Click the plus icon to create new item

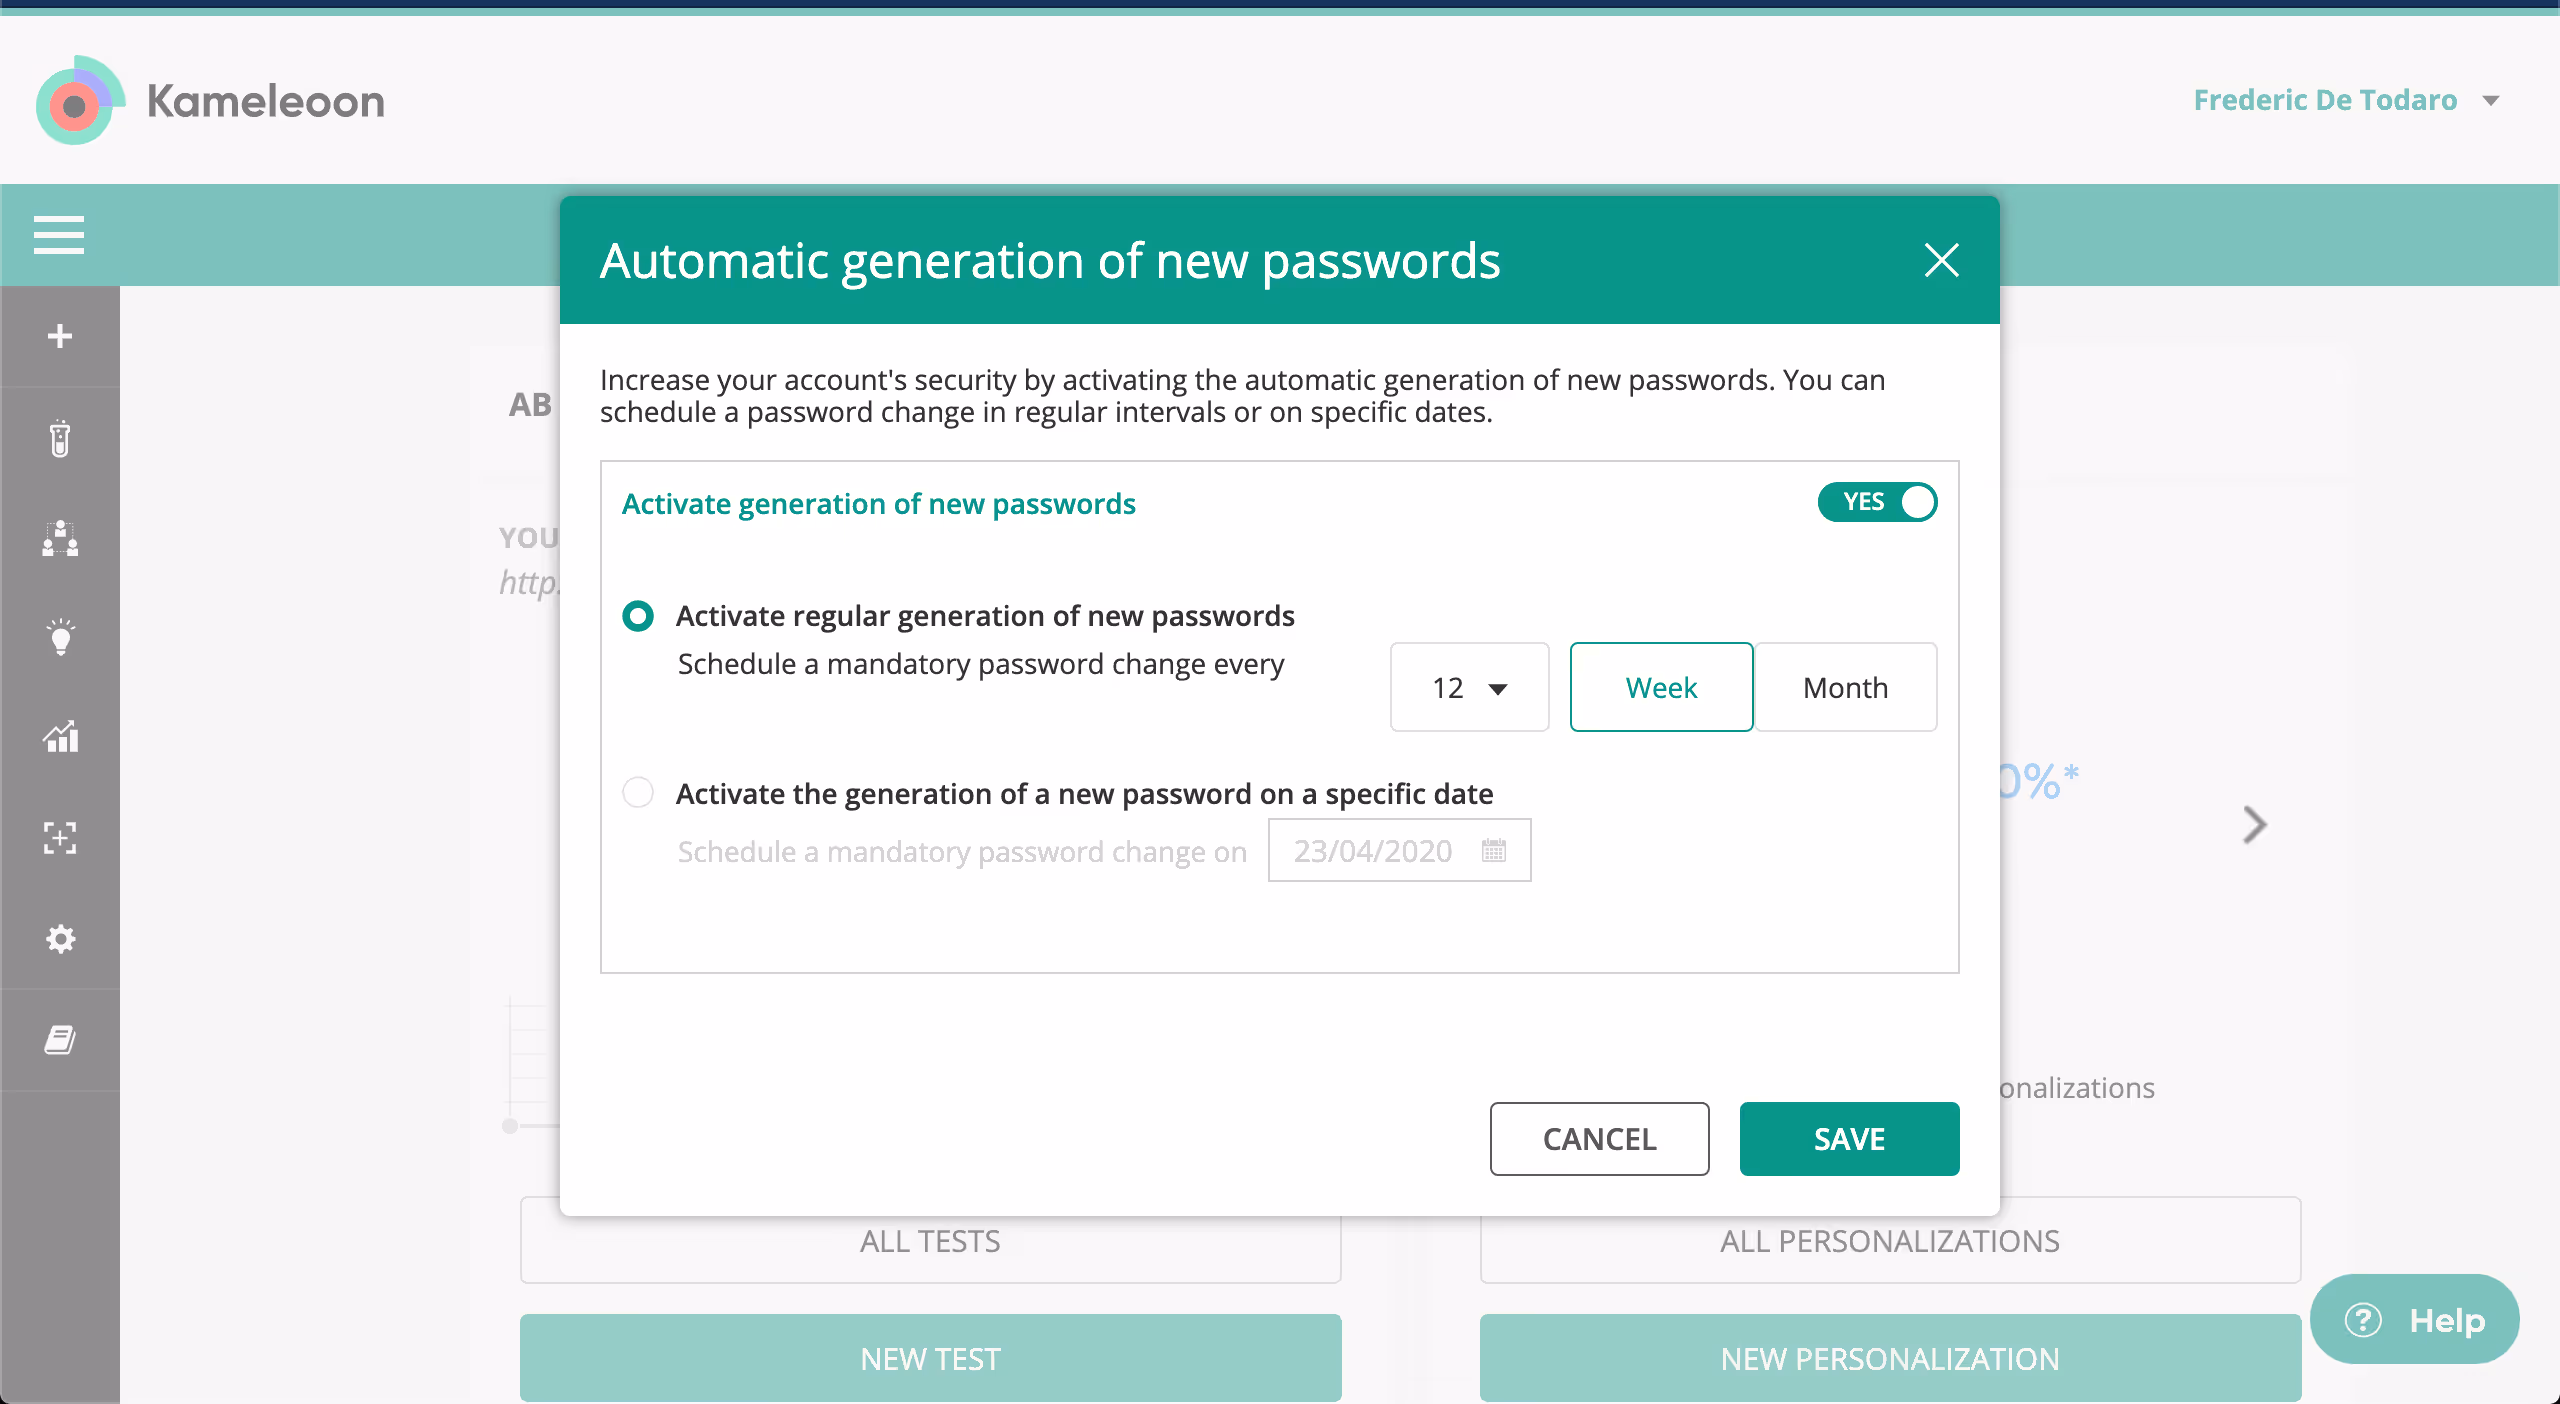tap(60, 335)
